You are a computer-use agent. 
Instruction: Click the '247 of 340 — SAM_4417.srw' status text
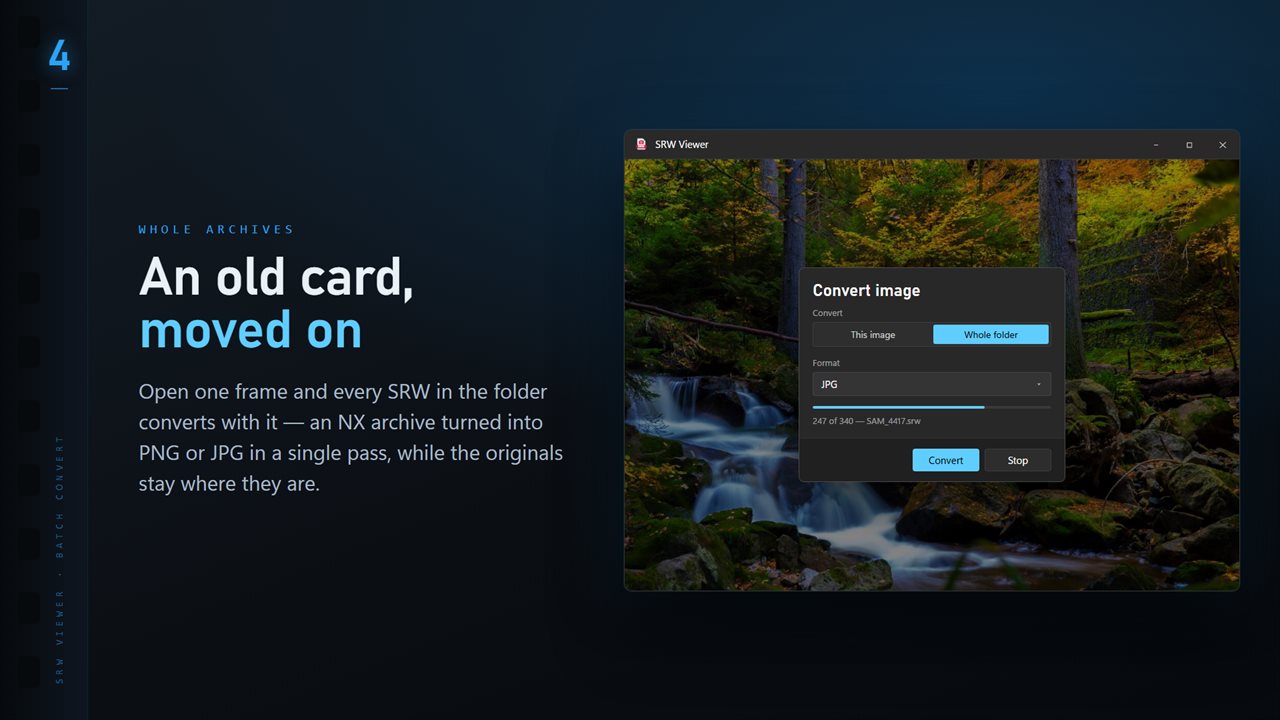pos(867,421)
